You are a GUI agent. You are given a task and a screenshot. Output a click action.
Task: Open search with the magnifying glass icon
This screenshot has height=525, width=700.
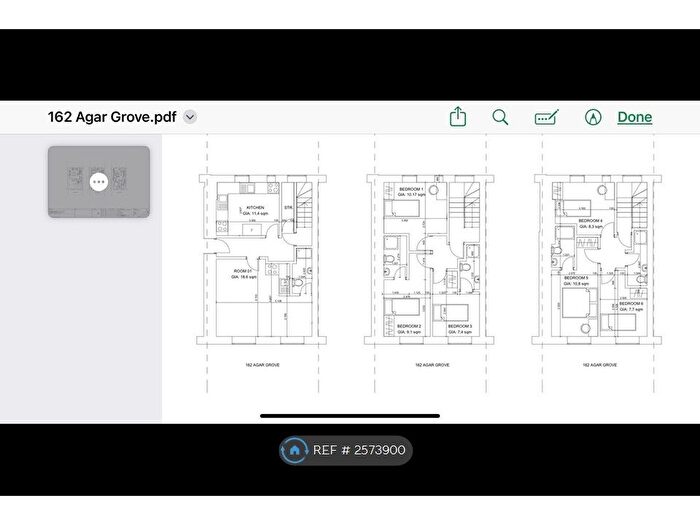[501, 117]
